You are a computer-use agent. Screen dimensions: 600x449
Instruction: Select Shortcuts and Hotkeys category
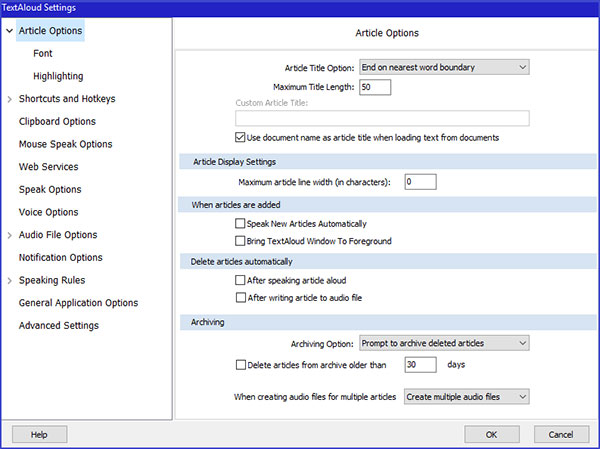tap(67, 99)
